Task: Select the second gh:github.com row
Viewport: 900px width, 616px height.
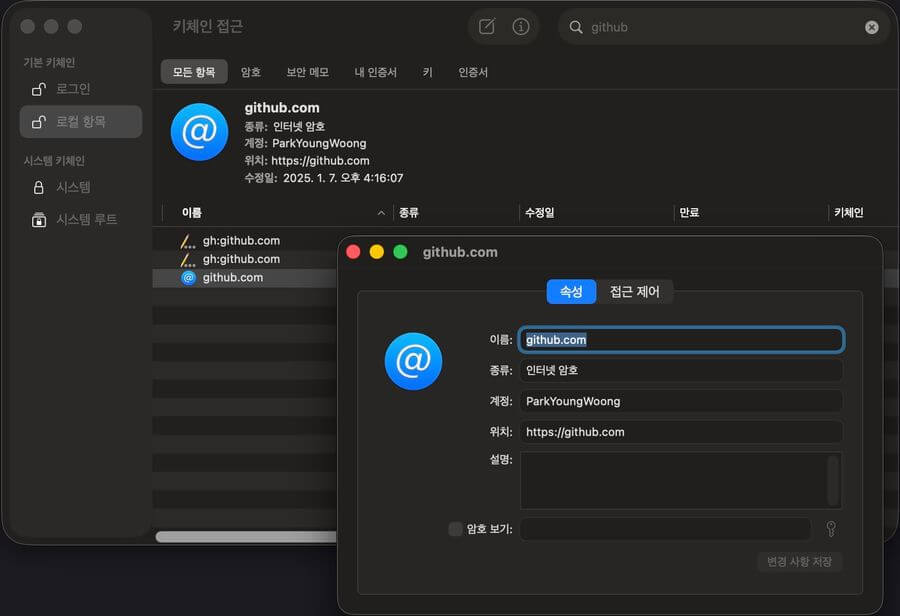Action: pos(245,259)
